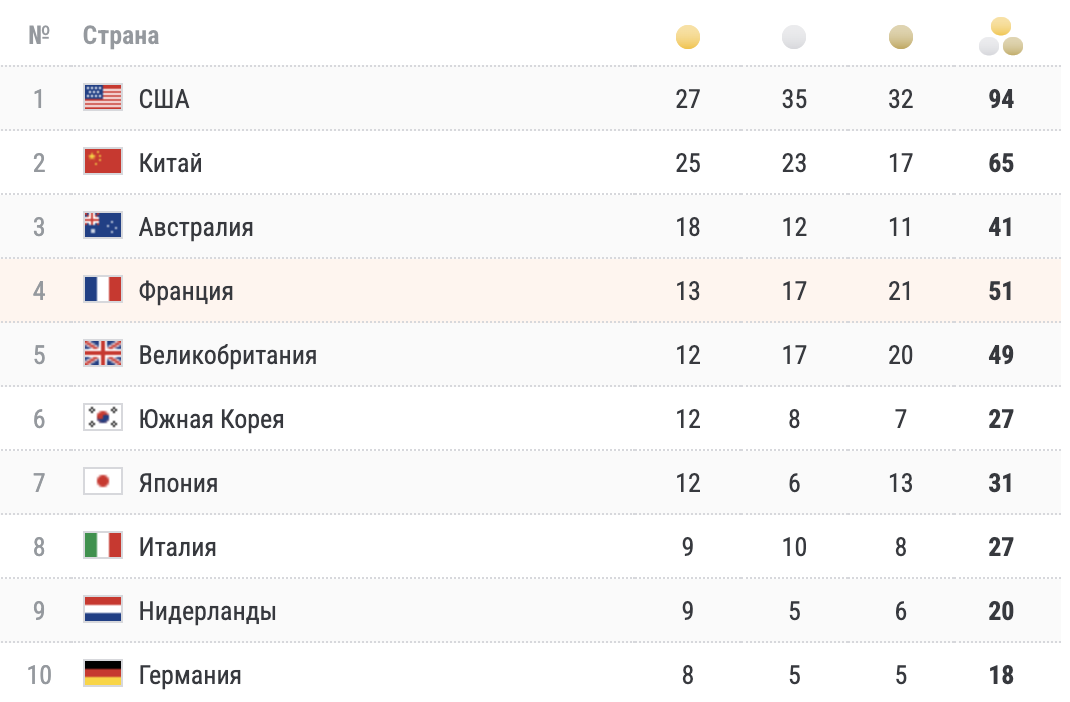
Task: Click the Страна column header
Action: point(121,36)
